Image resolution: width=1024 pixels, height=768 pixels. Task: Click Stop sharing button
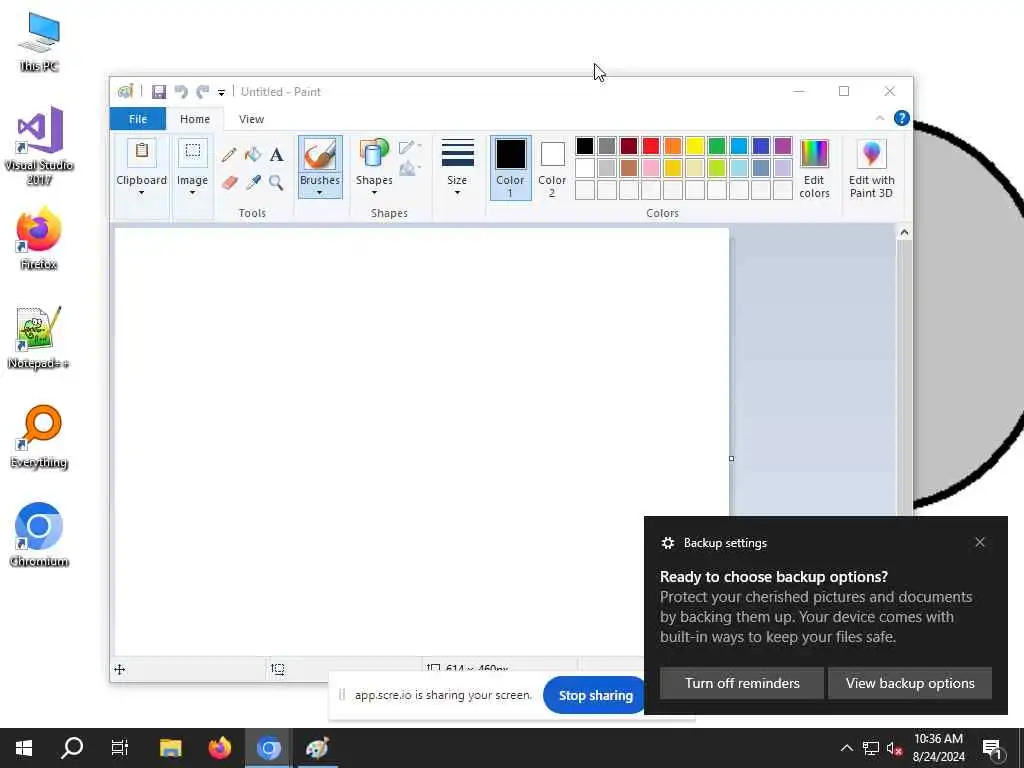[595, 696]
